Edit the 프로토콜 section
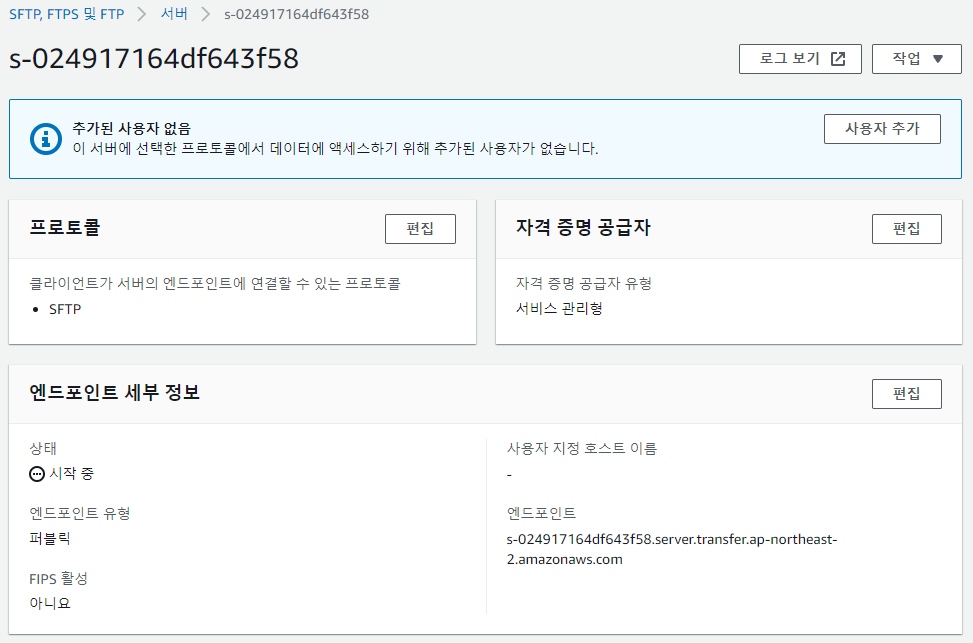The width and height of the screenshot is (973, 643). pos(420,229)
